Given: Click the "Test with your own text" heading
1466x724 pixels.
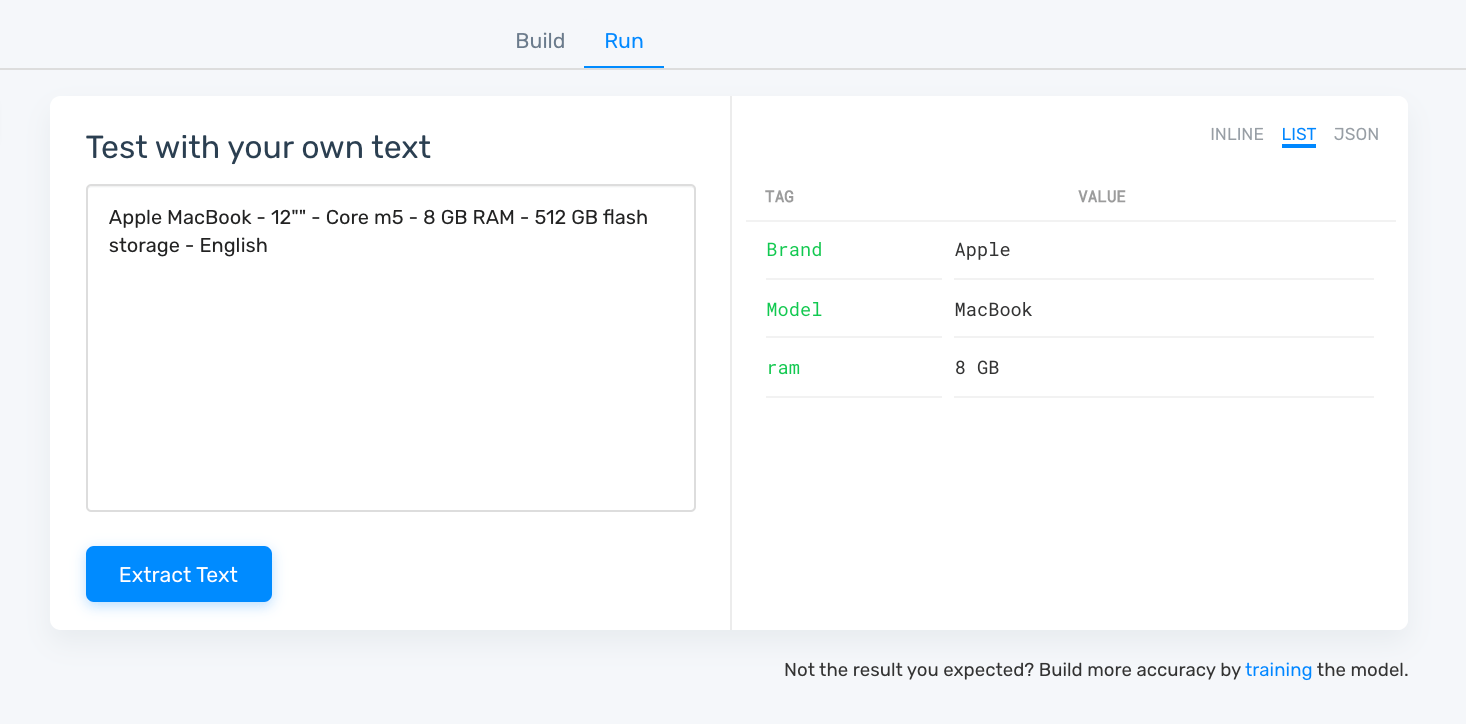Looking at the screenshot, I should click(x=258, y=147).
